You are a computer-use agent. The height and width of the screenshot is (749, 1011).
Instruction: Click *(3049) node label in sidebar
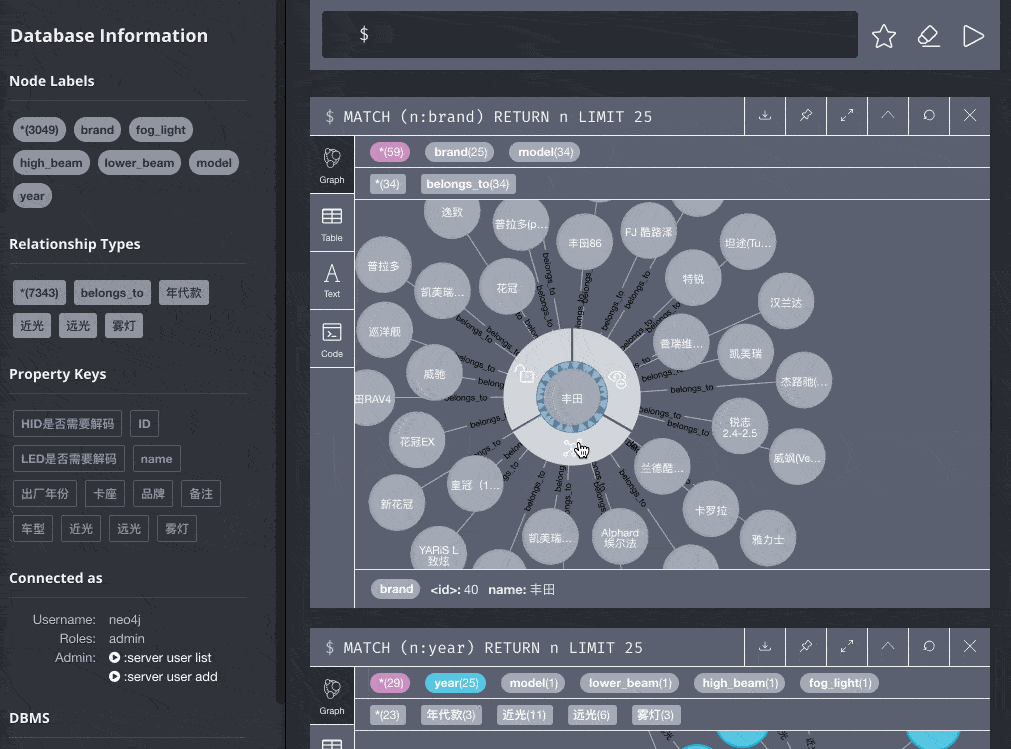(39, 130)
